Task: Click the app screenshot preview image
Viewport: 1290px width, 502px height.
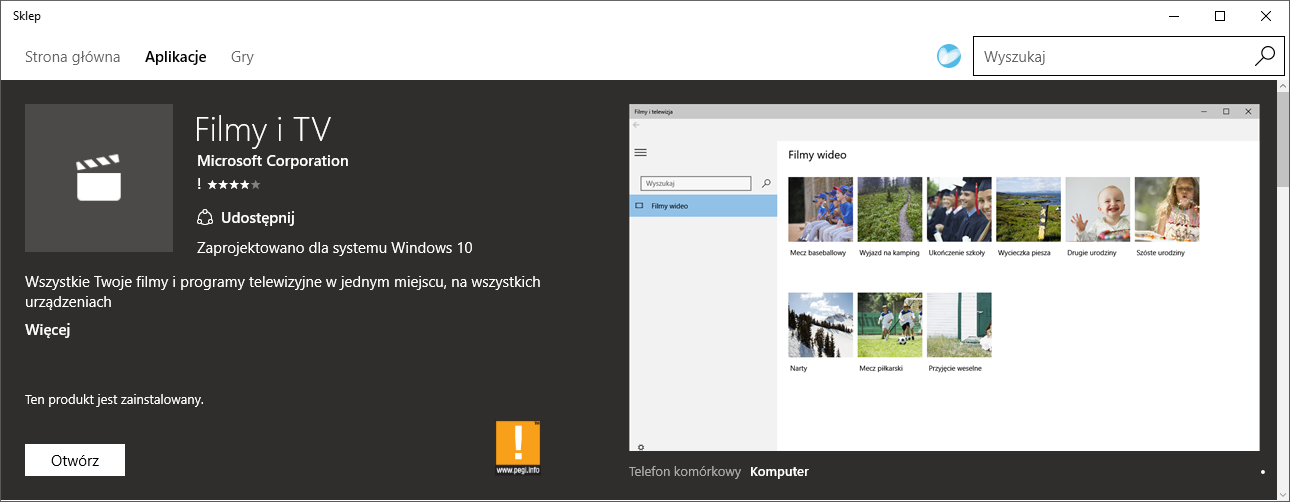Action: 944,277
